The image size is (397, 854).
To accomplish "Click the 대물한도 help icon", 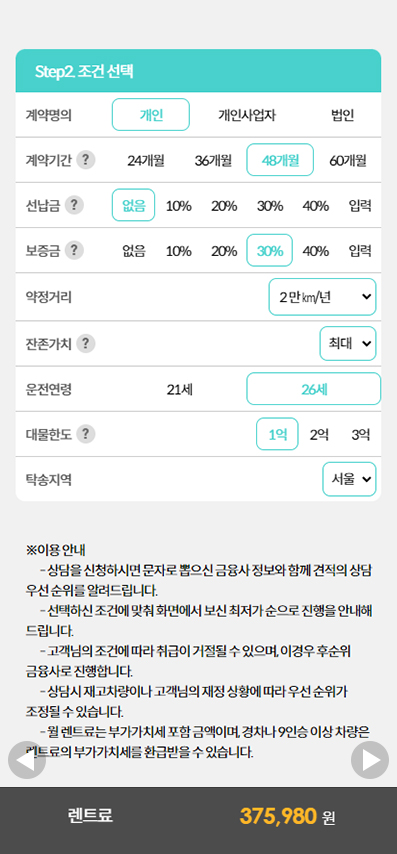I will click(x=85, y=434).
